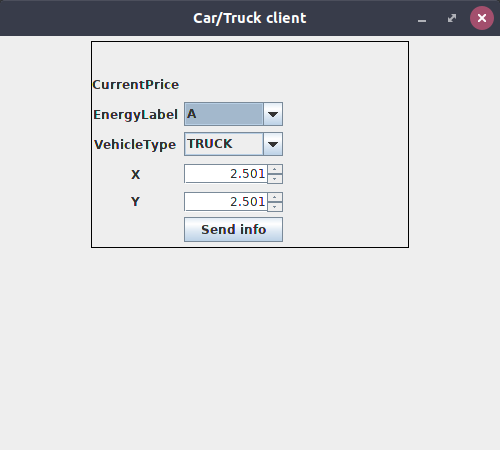Increase the X value with up arrow
Viewport: 500px width, 450px height.
point(275,169)
